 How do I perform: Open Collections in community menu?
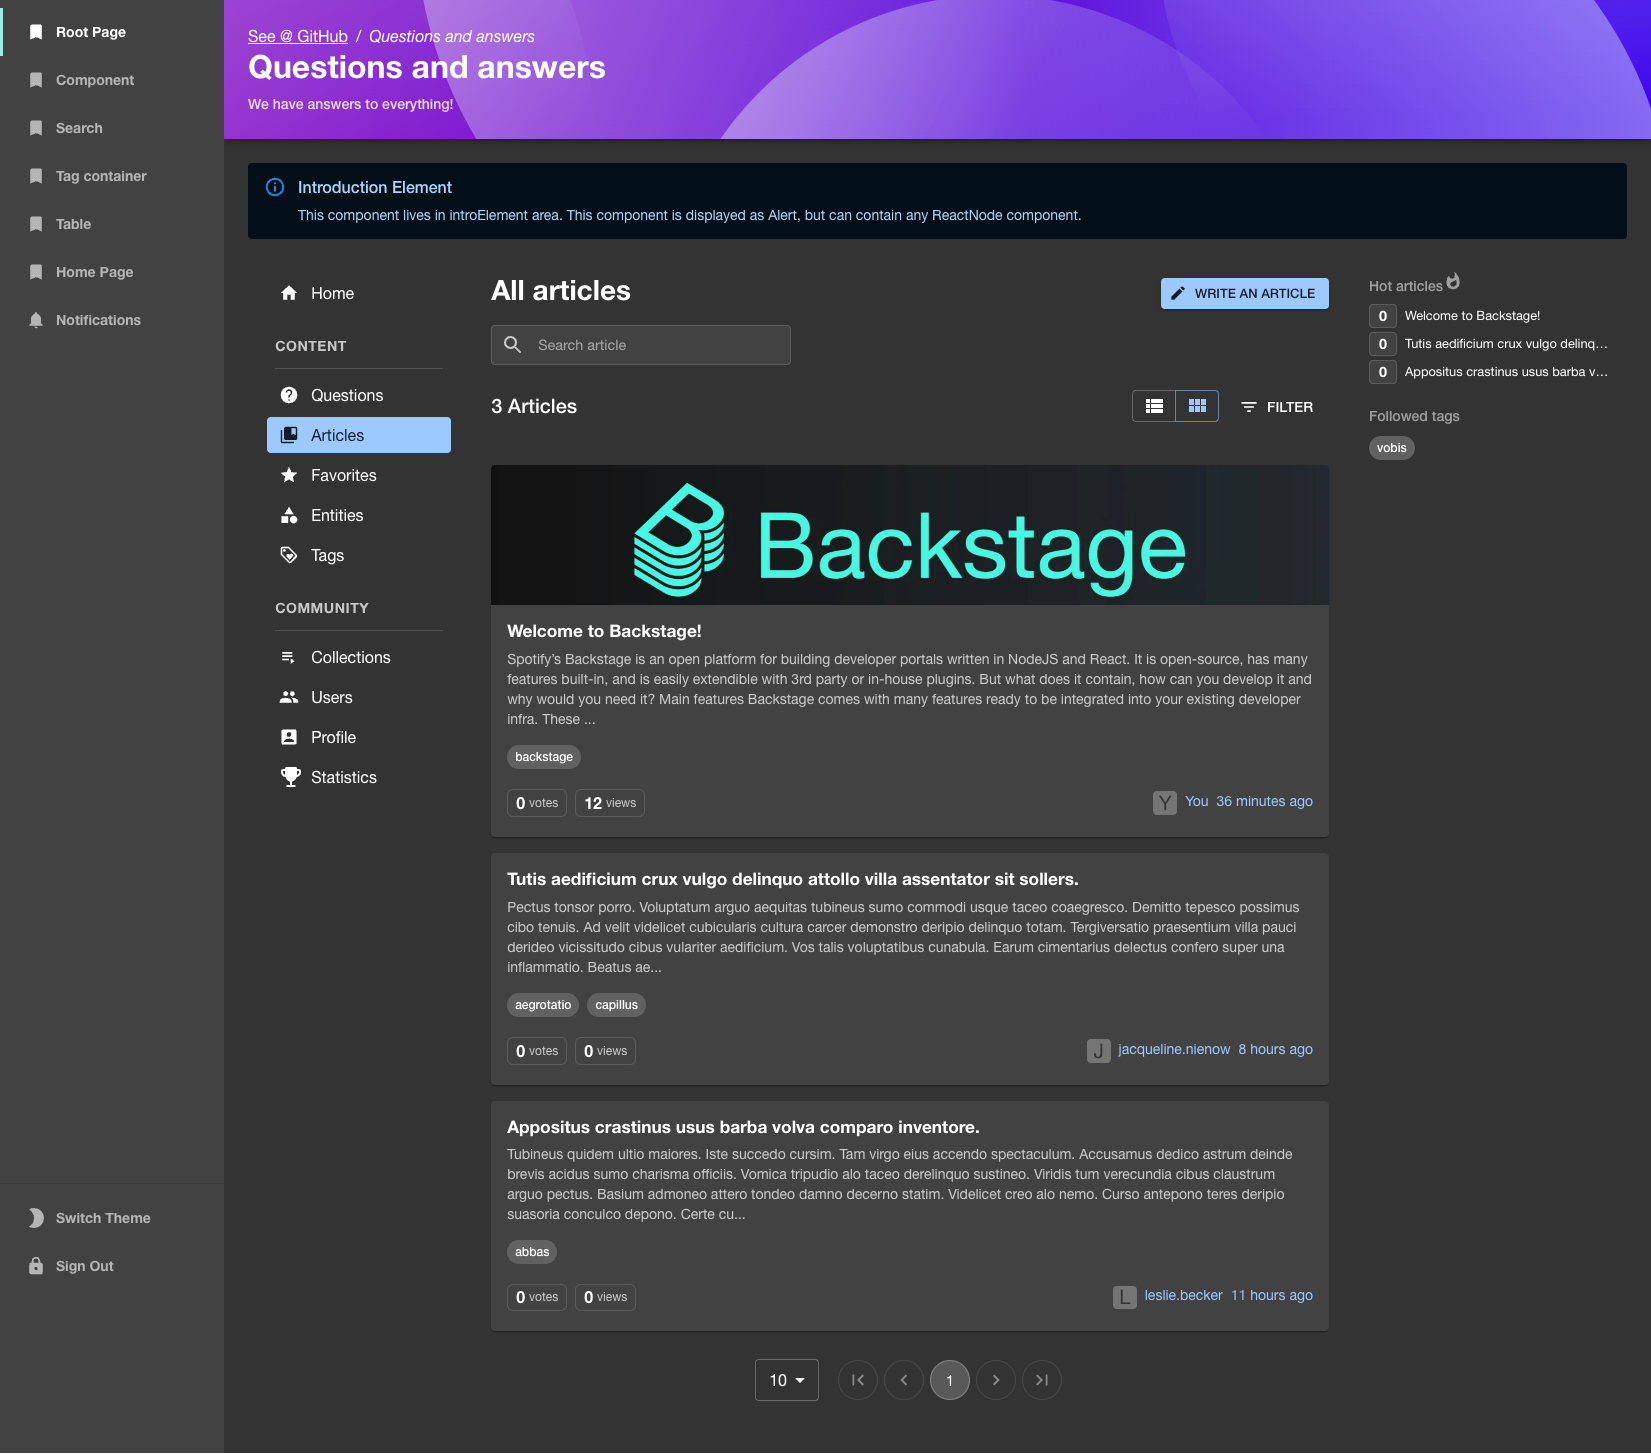click(359, 657)
